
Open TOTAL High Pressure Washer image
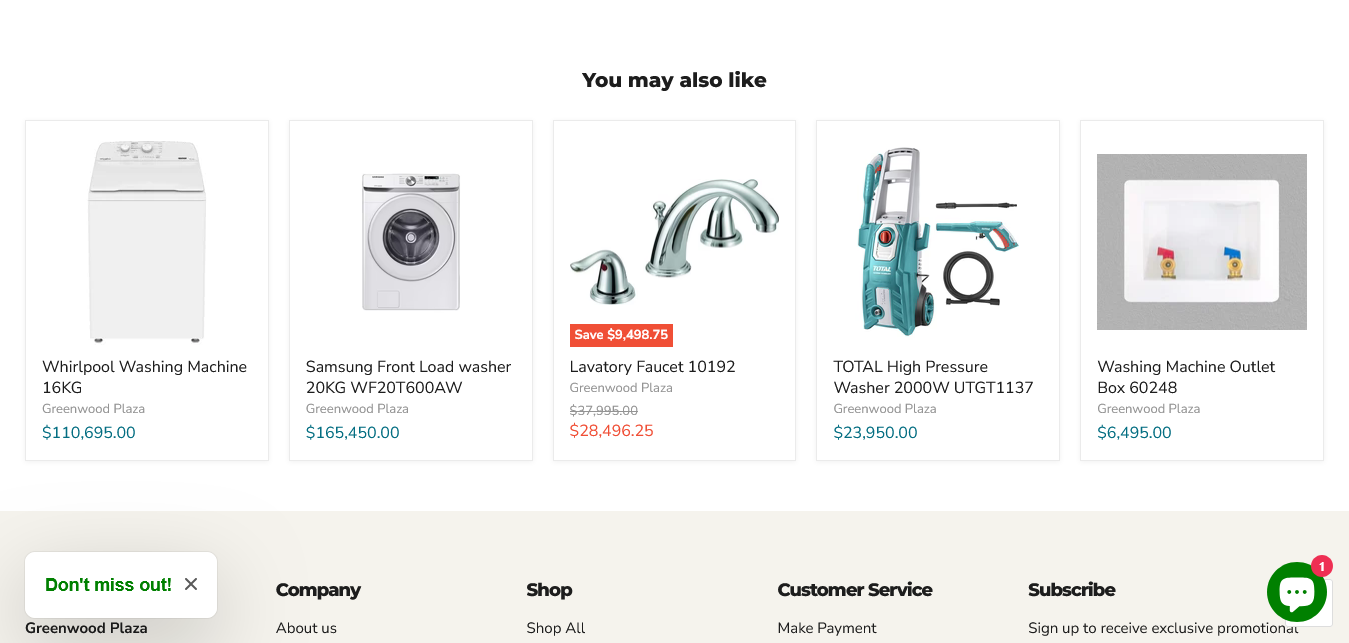[937, 241]
